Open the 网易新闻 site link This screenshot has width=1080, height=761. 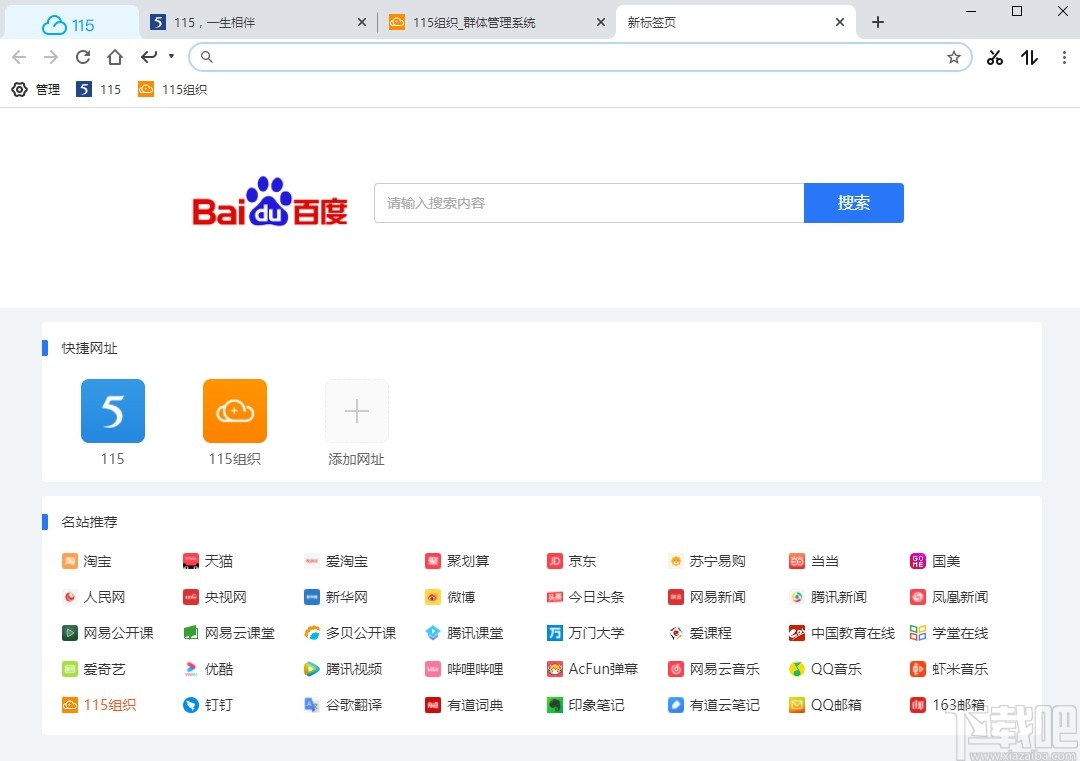coord(707,597)
